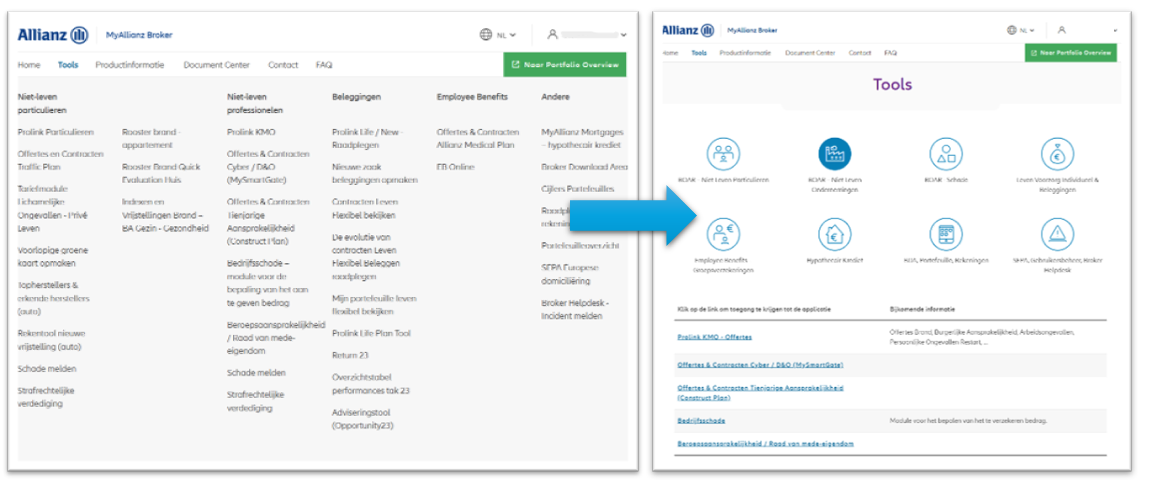Open NL language dropdown in left screenshot
1150x491 pixels.
(497, 34)
